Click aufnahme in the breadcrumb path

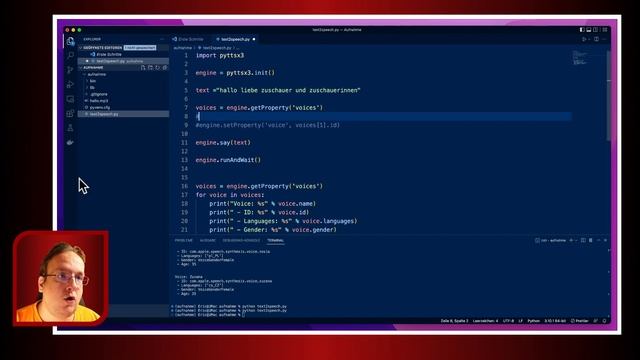182,48
